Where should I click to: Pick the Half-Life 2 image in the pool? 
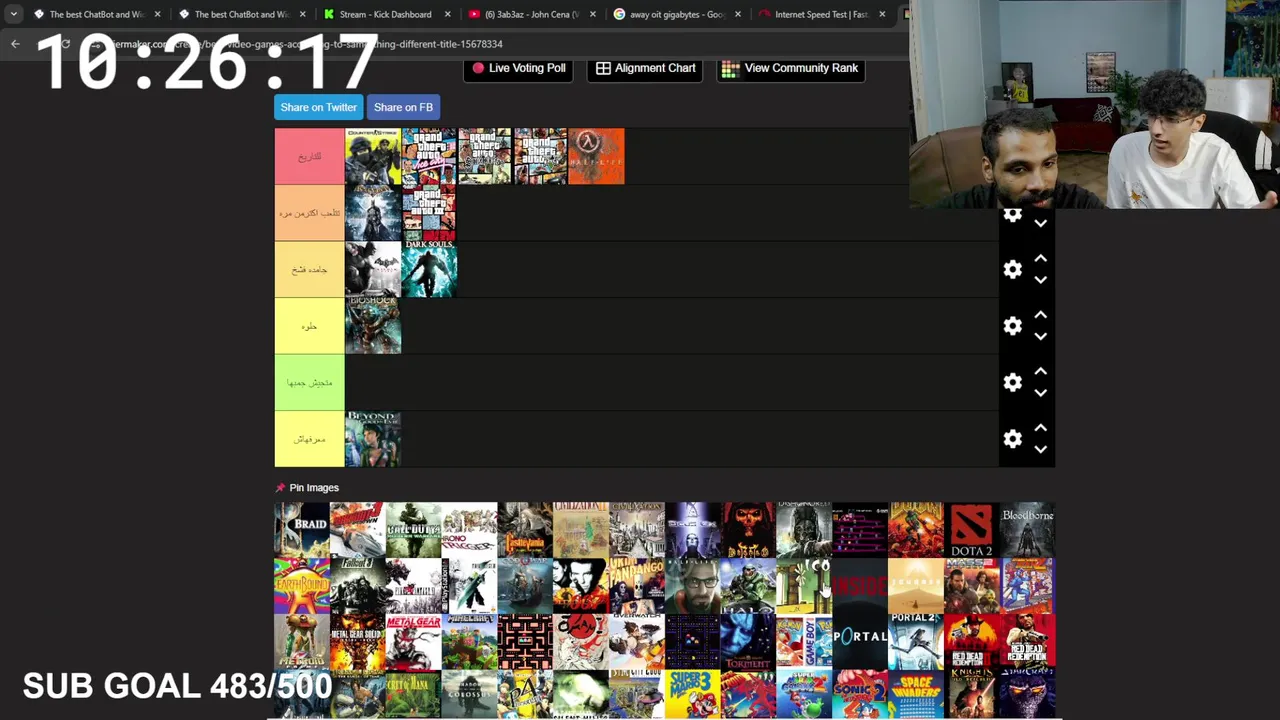(x=692, y=586)
